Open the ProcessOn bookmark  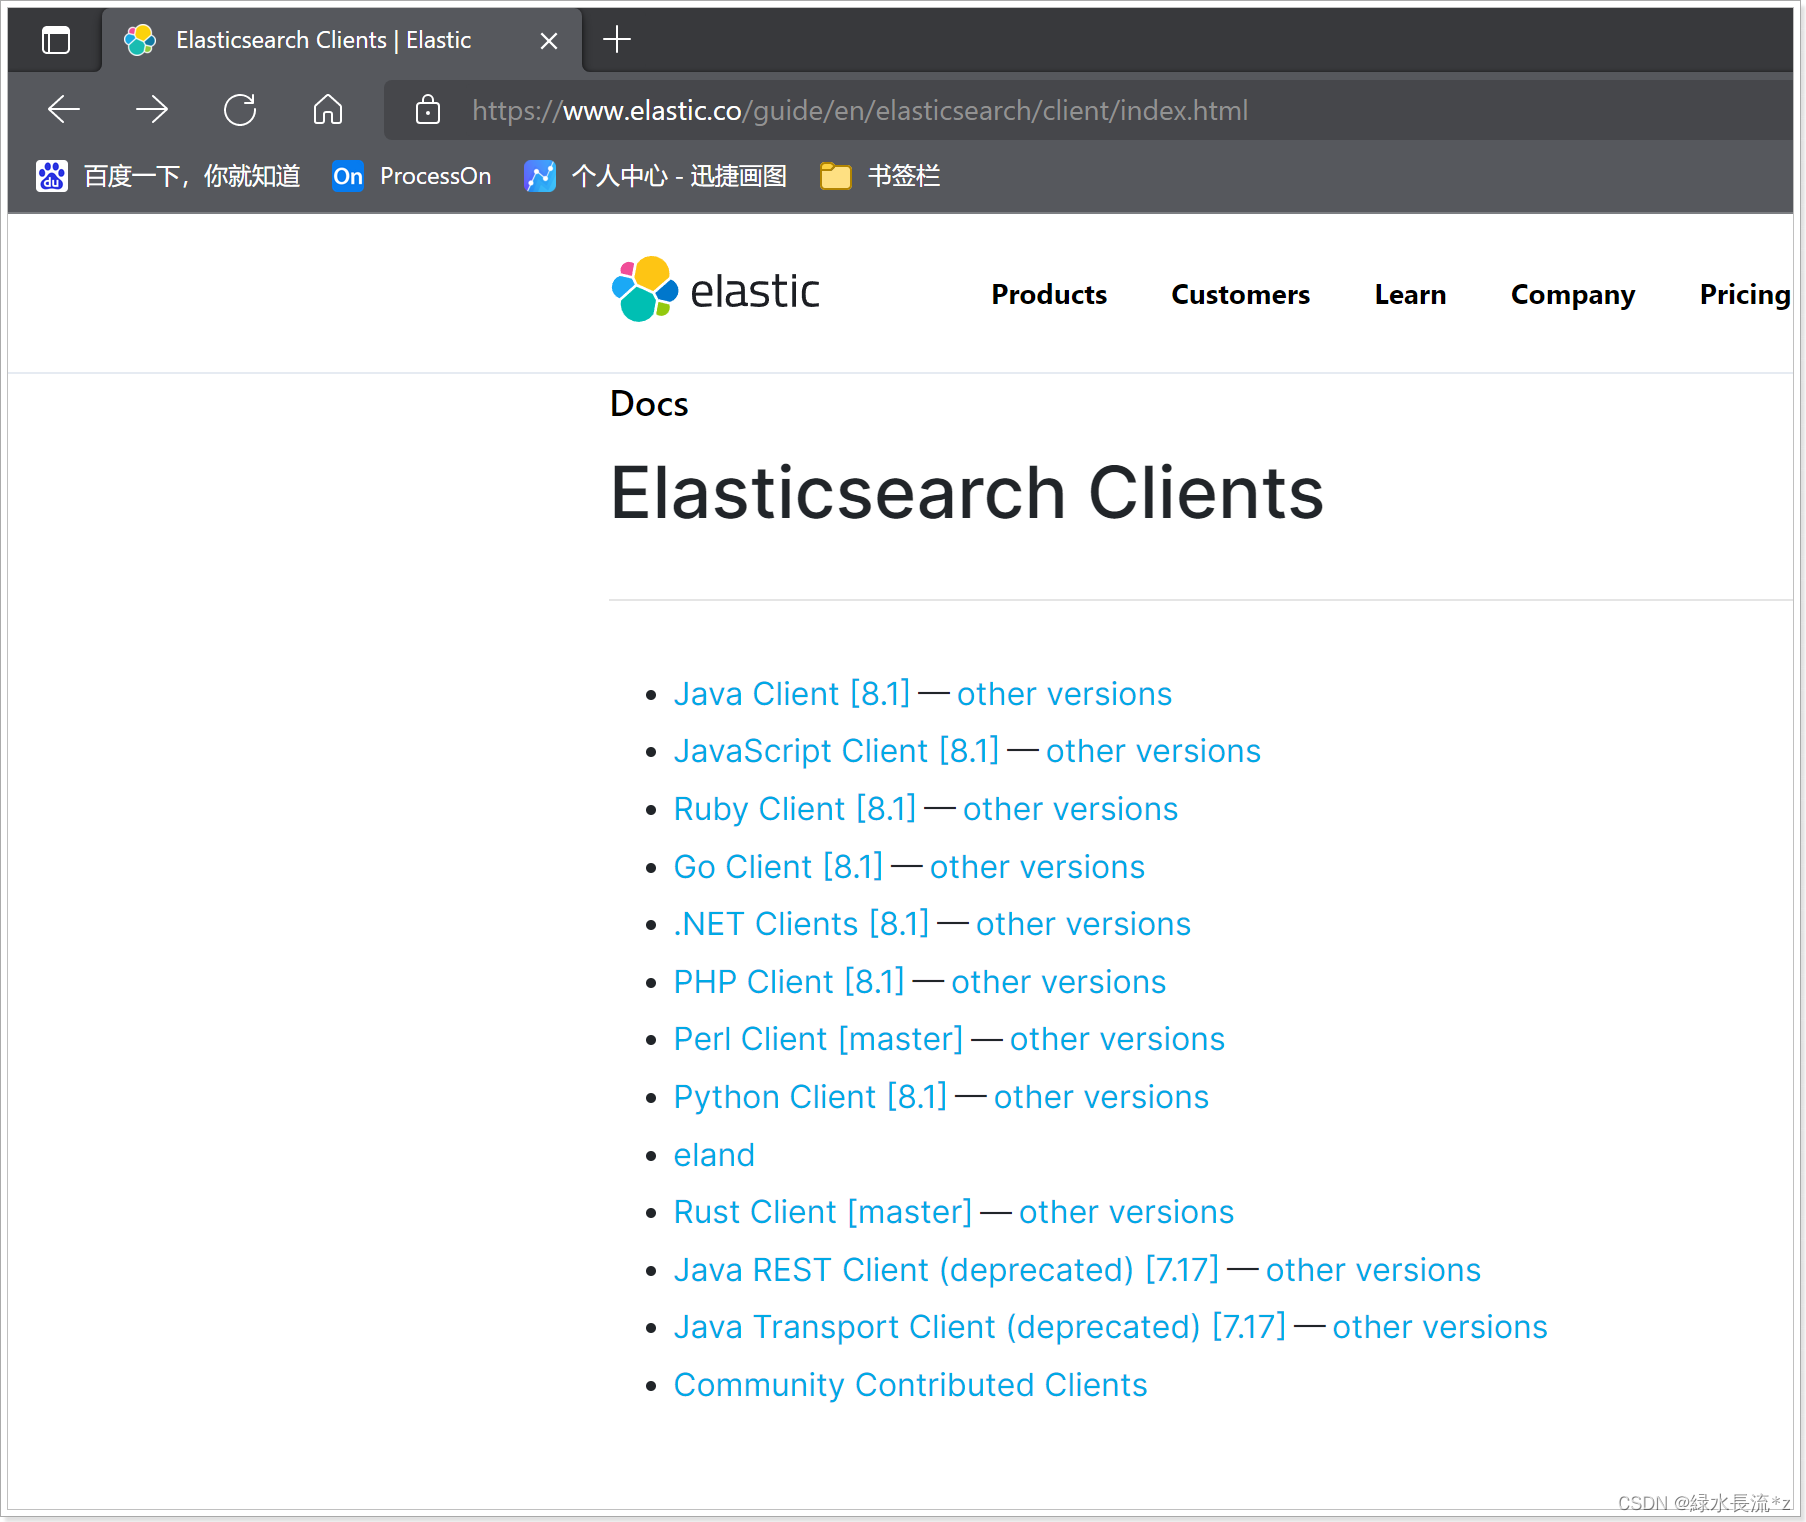412,176
